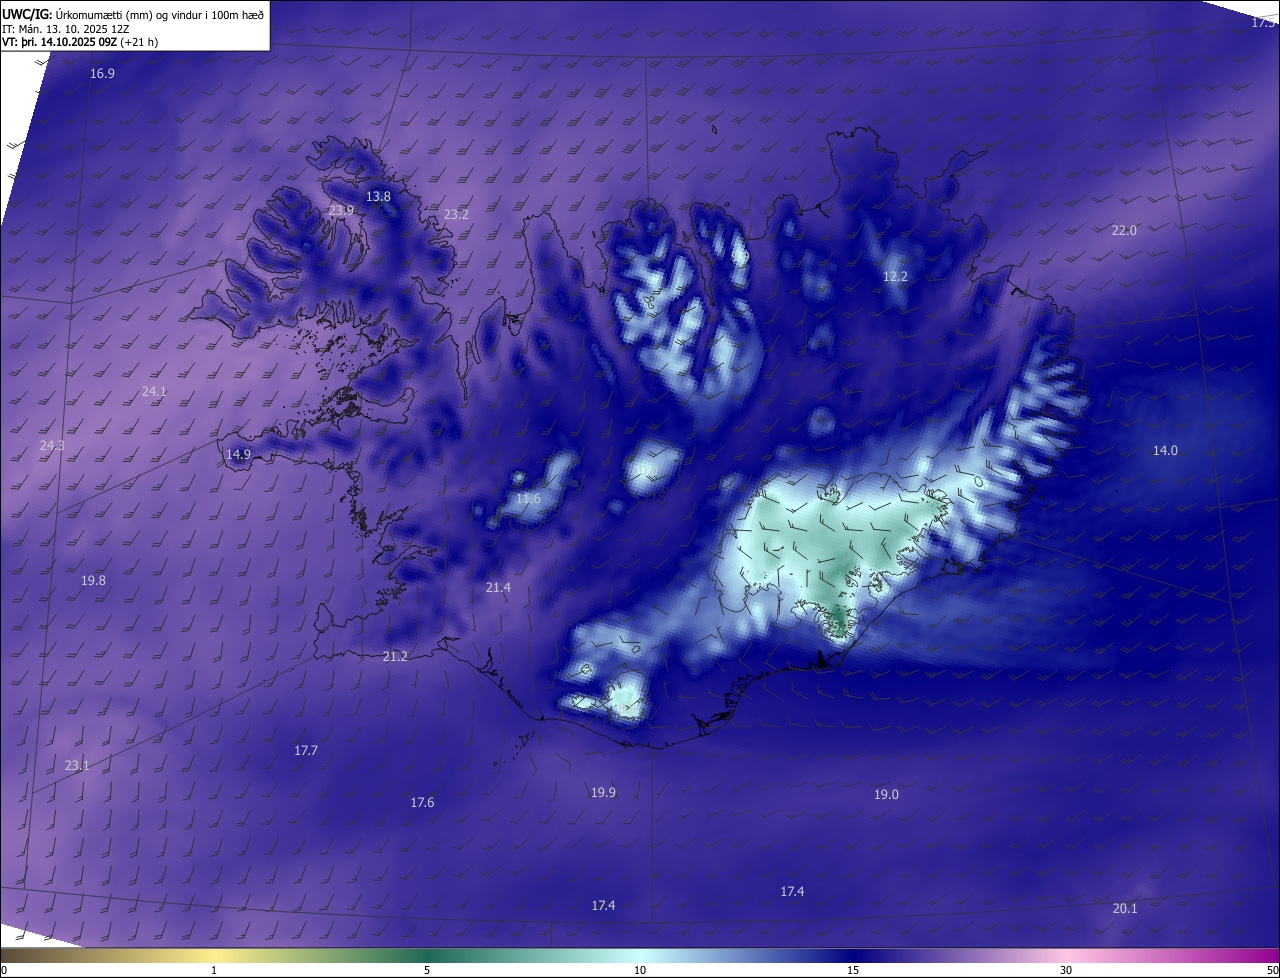Click the 12.2 value label

click(895, 277)
